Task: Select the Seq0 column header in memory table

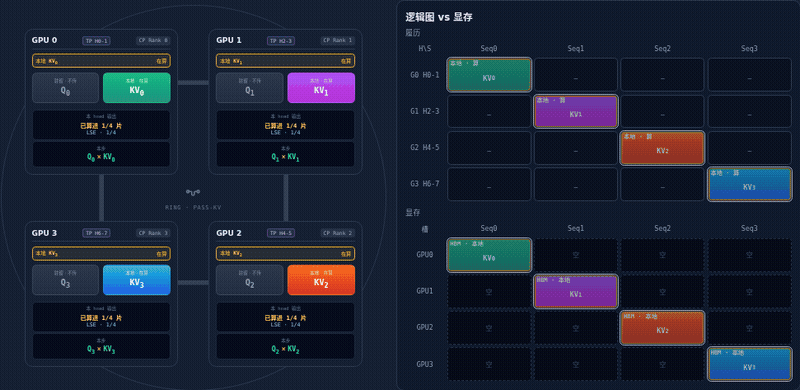Action: coord(489,229)
